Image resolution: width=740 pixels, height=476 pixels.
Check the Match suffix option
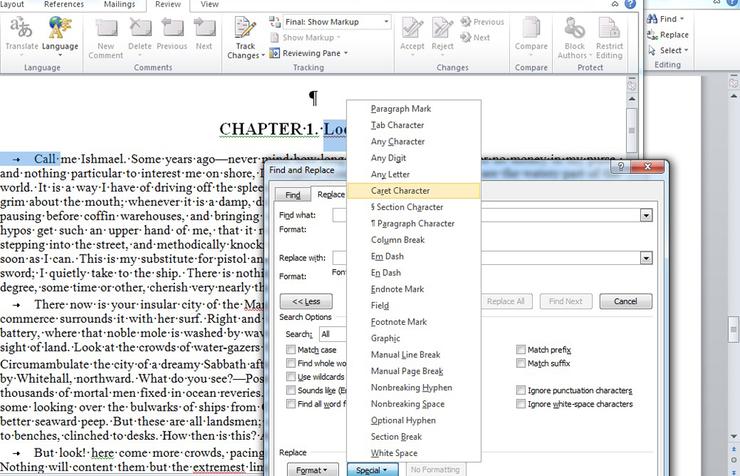[x=521, y=363]
